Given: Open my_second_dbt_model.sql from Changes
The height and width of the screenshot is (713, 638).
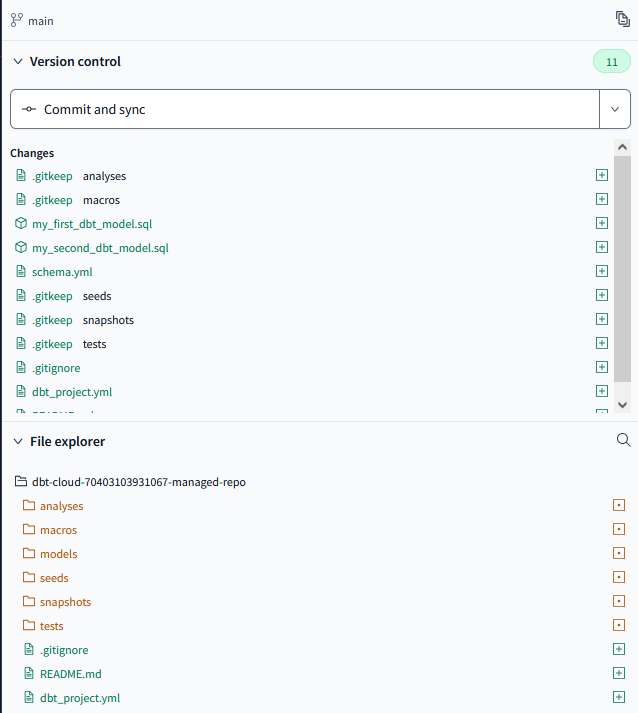Looking at the screenshot, I should [x=100, y=248].
